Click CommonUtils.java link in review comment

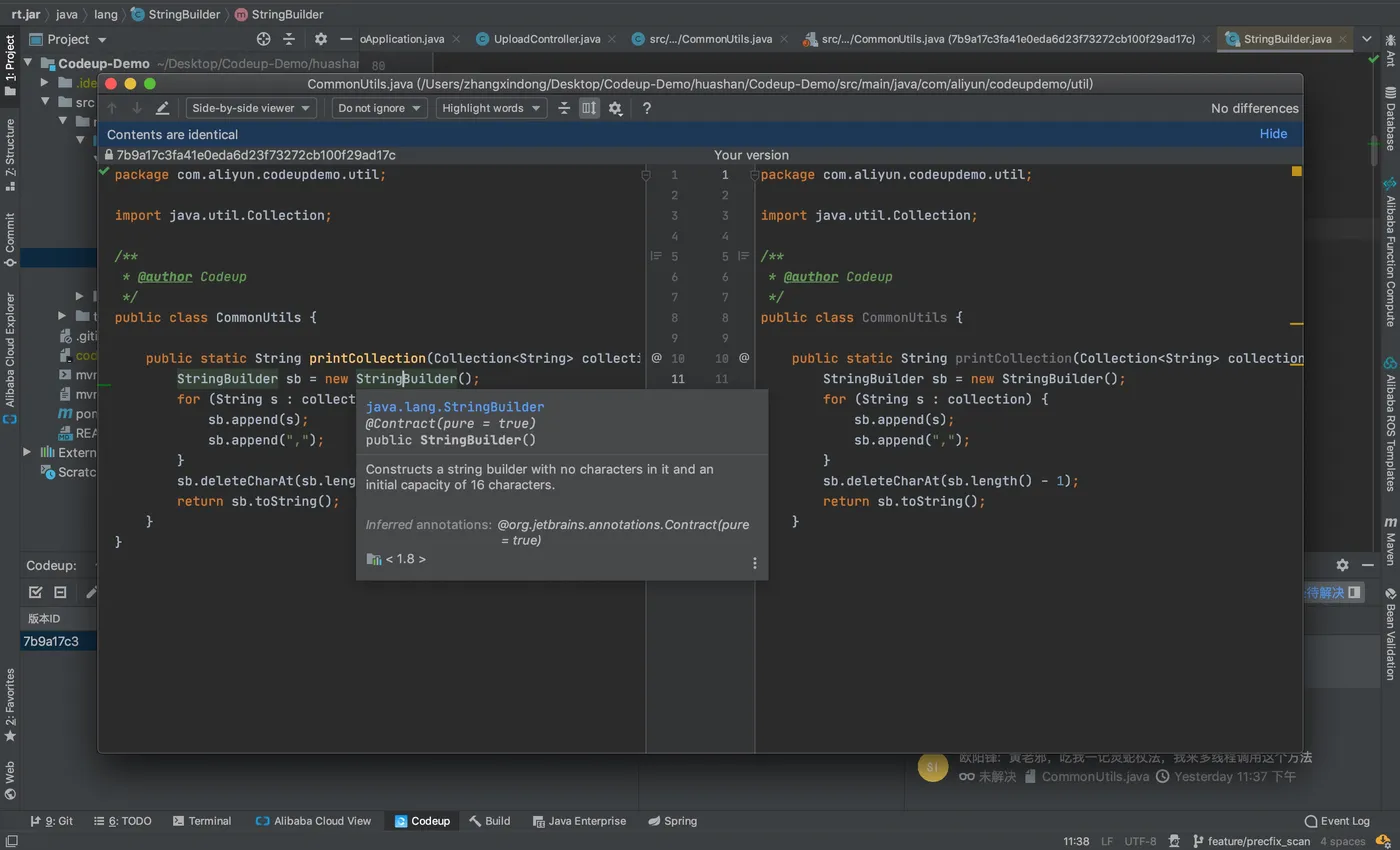(x=1095, y=776)
